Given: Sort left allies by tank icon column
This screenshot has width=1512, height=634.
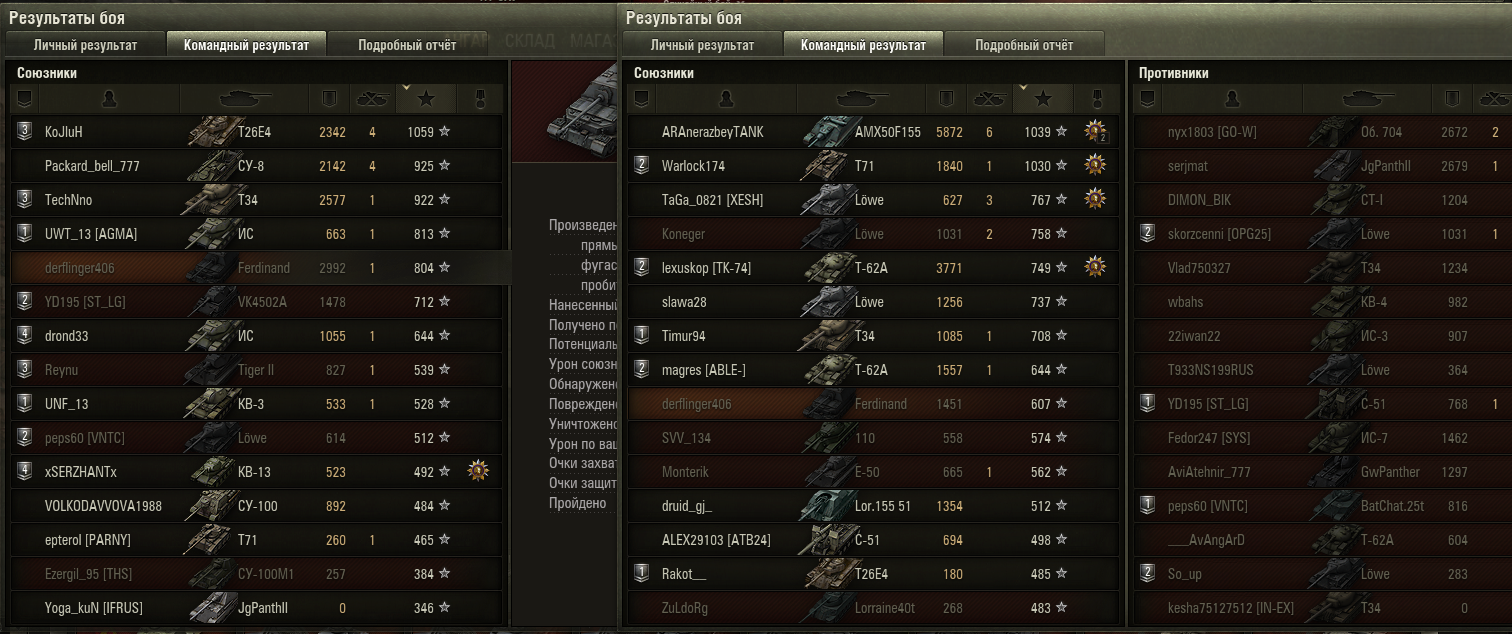Looking at the screenshot, I should pyautogui.click(x=244, y=99).
